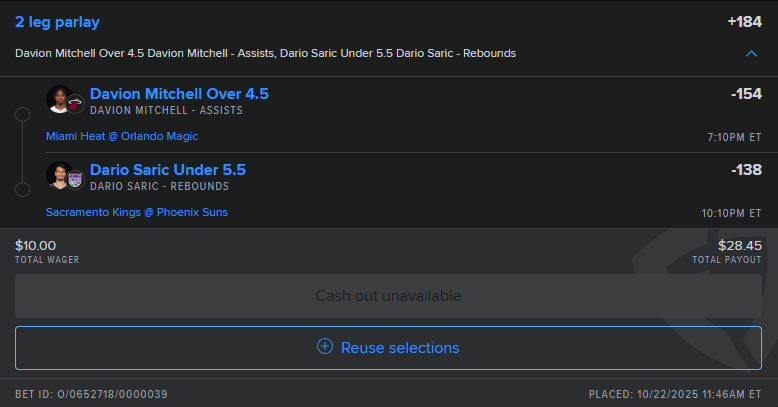Click the plus icon in Reuse selections
The width and height of the screenshot is (778, 407).
tap(325, 346)
